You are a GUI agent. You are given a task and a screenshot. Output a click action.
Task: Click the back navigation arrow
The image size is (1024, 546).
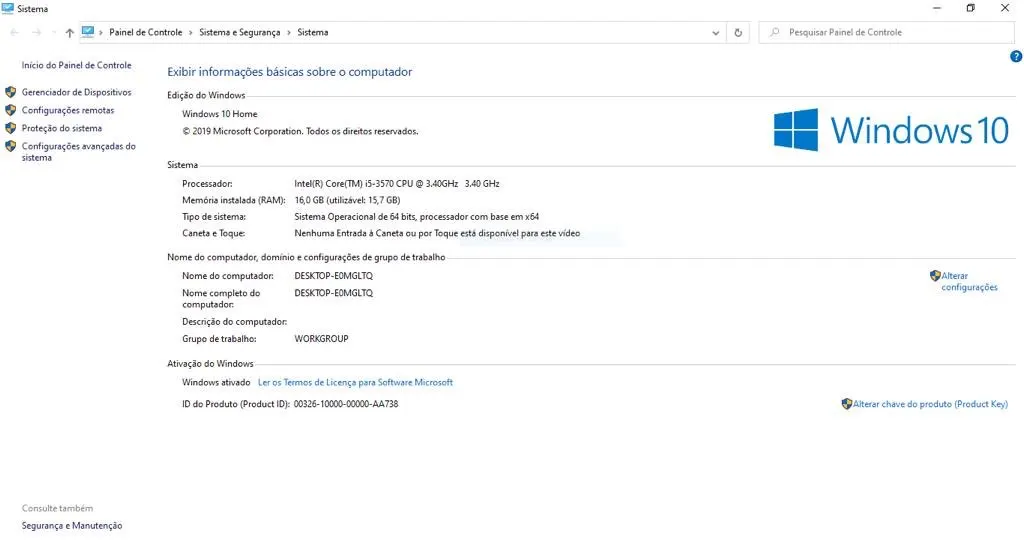click(14, 33)
